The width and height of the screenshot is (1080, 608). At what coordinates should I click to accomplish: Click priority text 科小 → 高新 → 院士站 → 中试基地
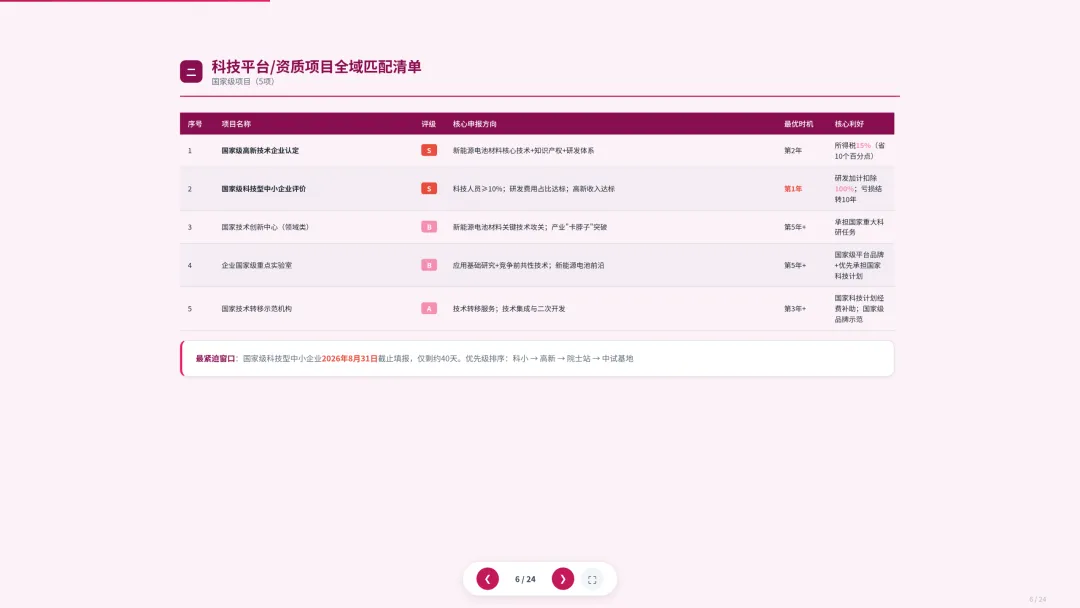572,359
